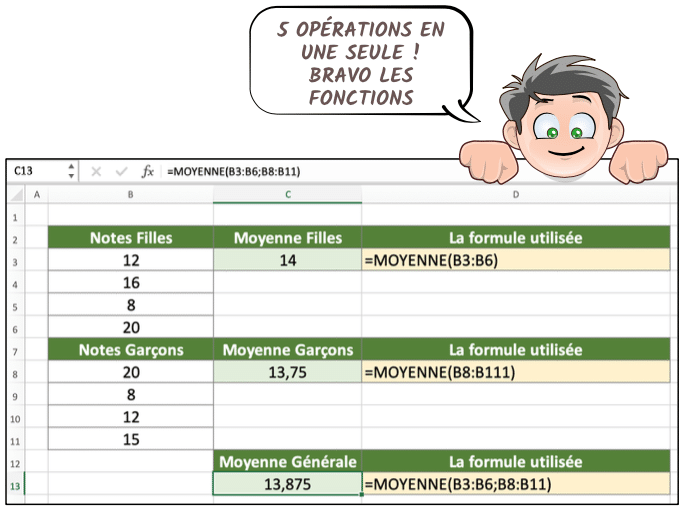Click the Name Box showing C13
This screenshot has width=685, height=511.
pos(35,171)
